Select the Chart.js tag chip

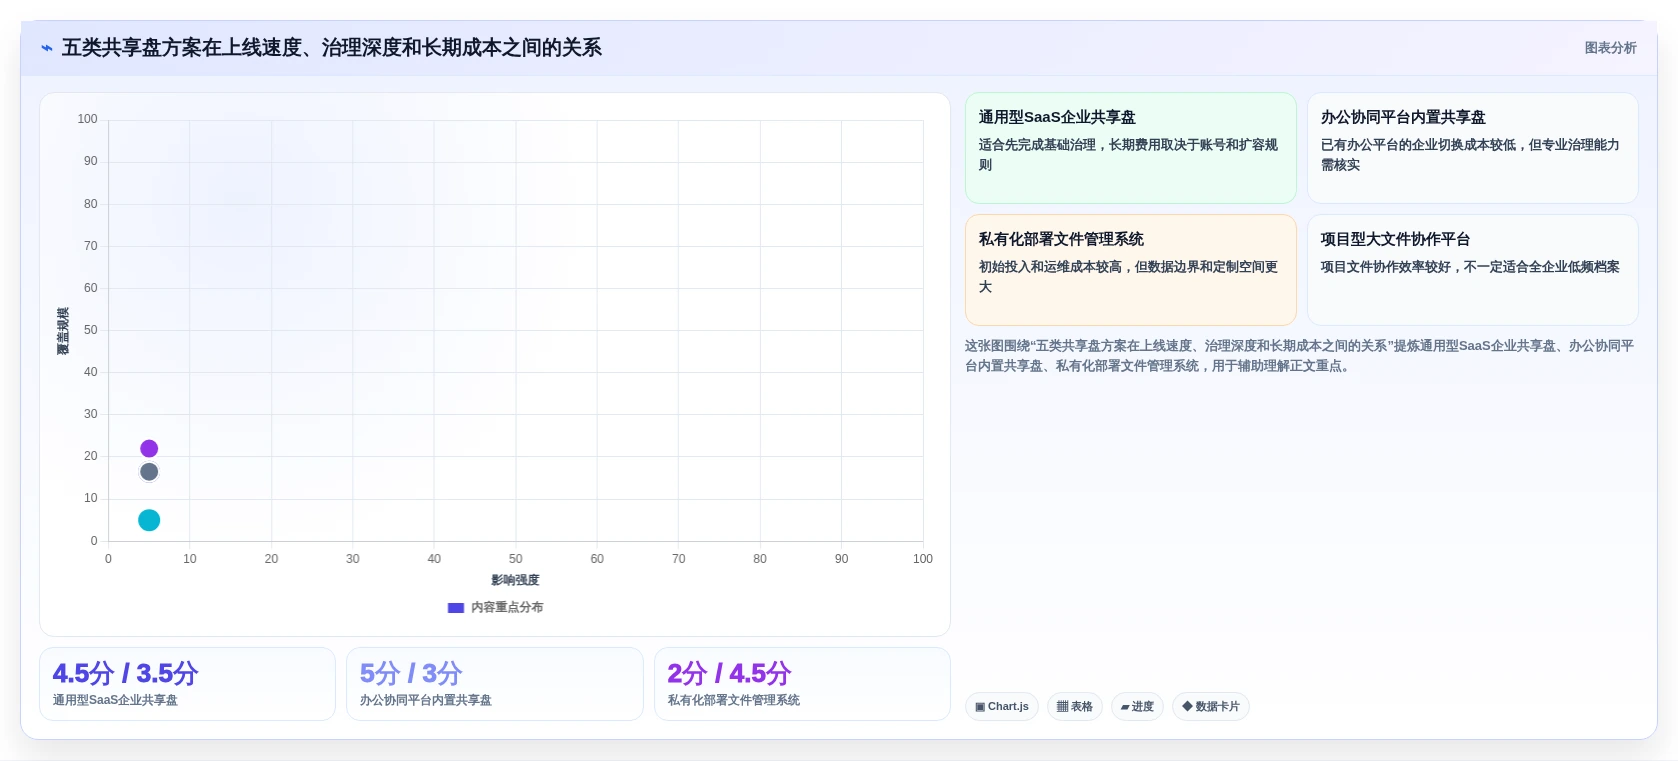pos(1002,707)
